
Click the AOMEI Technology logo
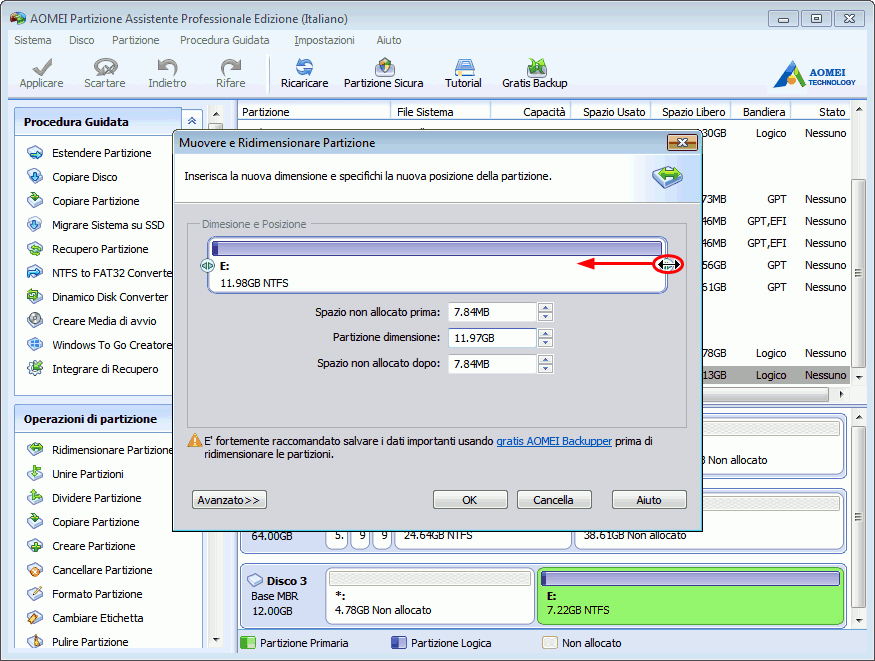(x=814, y=75)
